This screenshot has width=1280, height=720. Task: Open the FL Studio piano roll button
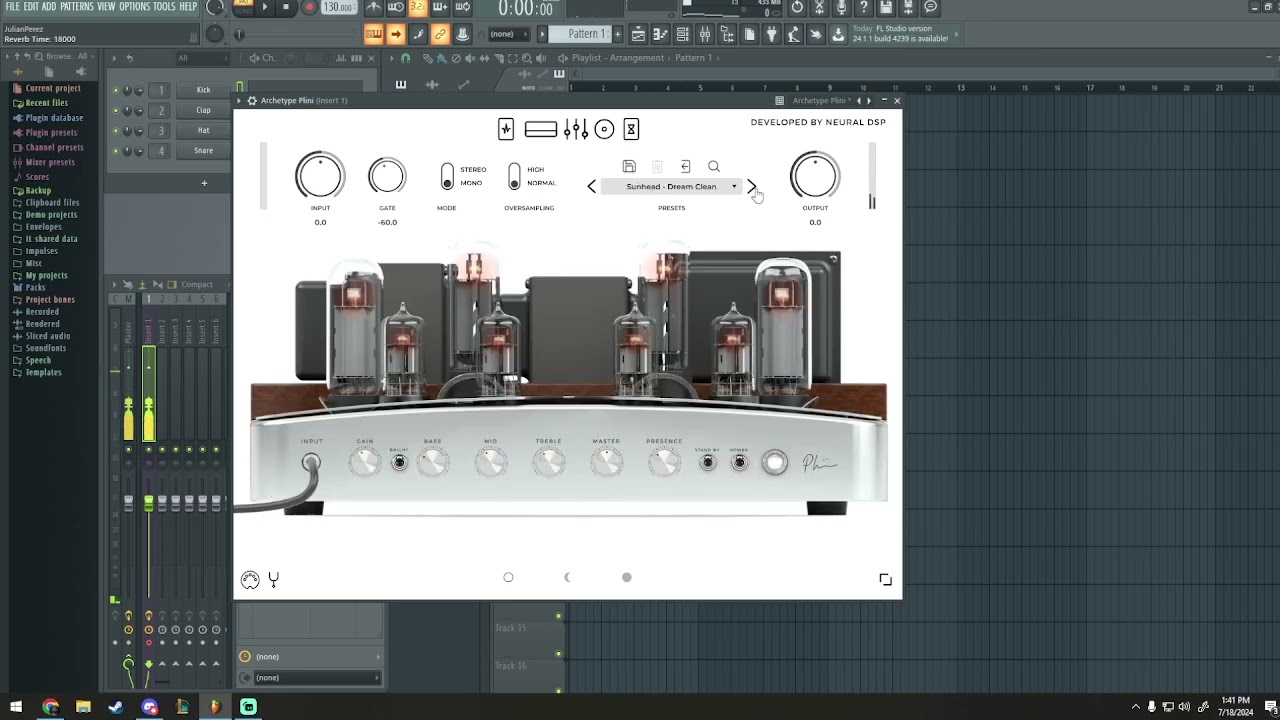(659, 34)
